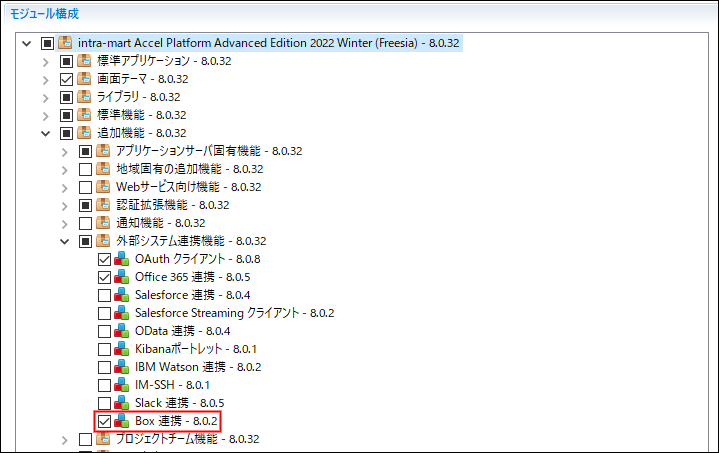The image size is (719, 453).
Task: Click the 画面テーマ package icon
Action: click(x=84, y=78)
